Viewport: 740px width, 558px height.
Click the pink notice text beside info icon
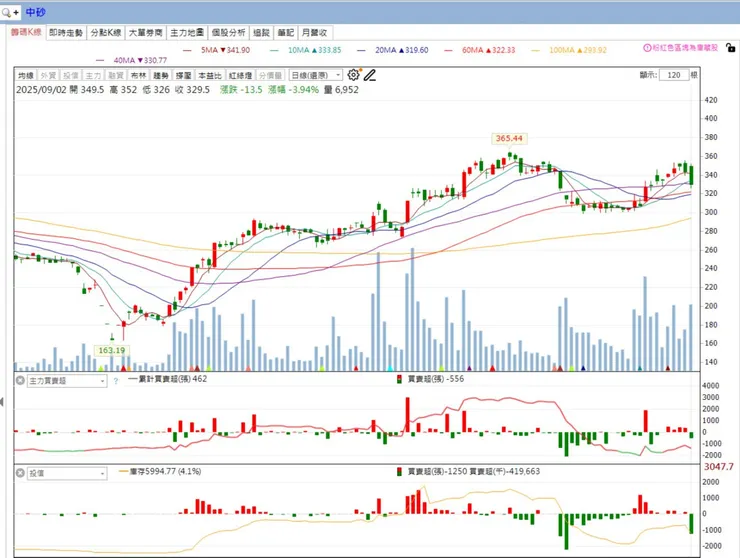pyautogui.click(x=686, y=48)
